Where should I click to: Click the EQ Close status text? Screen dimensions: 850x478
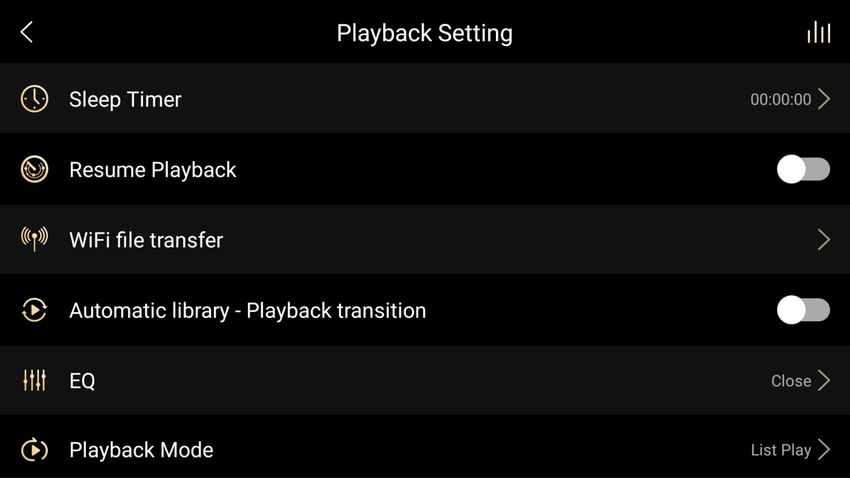coord(791,381)
